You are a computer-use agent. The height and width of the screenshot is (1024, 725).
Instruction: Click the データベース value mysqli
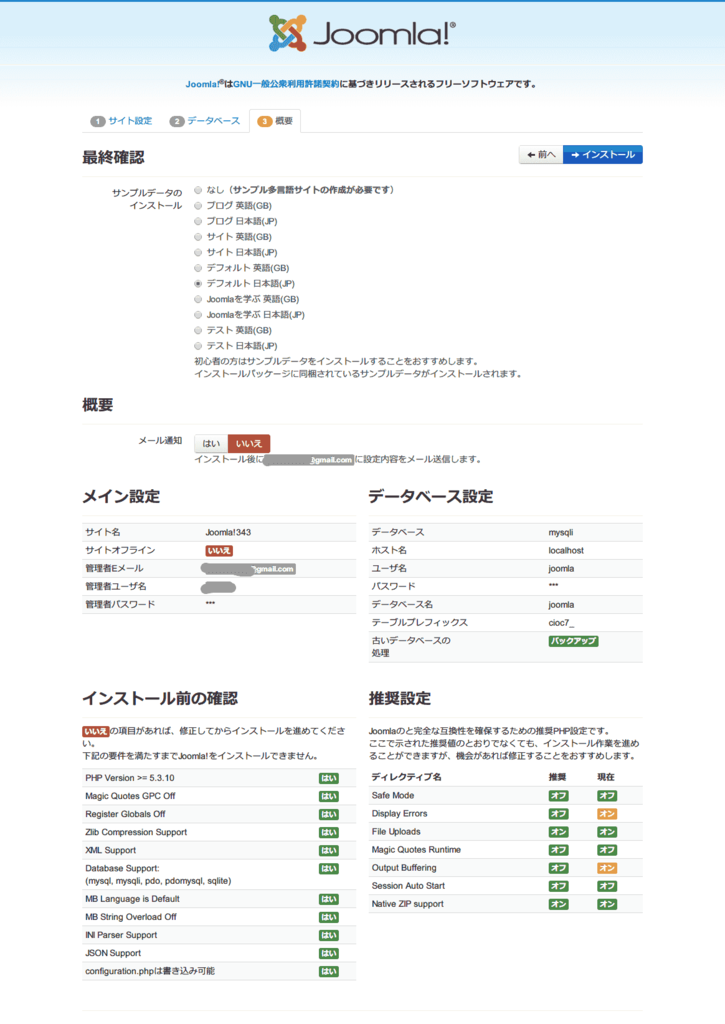click(560, 533)
